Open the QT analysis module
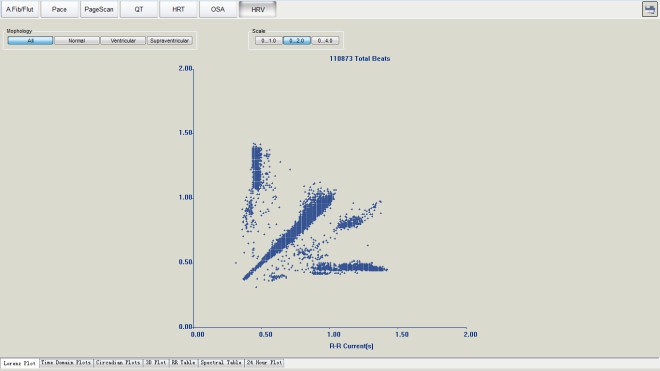This screenshot has width=660, height=371. 138,9
